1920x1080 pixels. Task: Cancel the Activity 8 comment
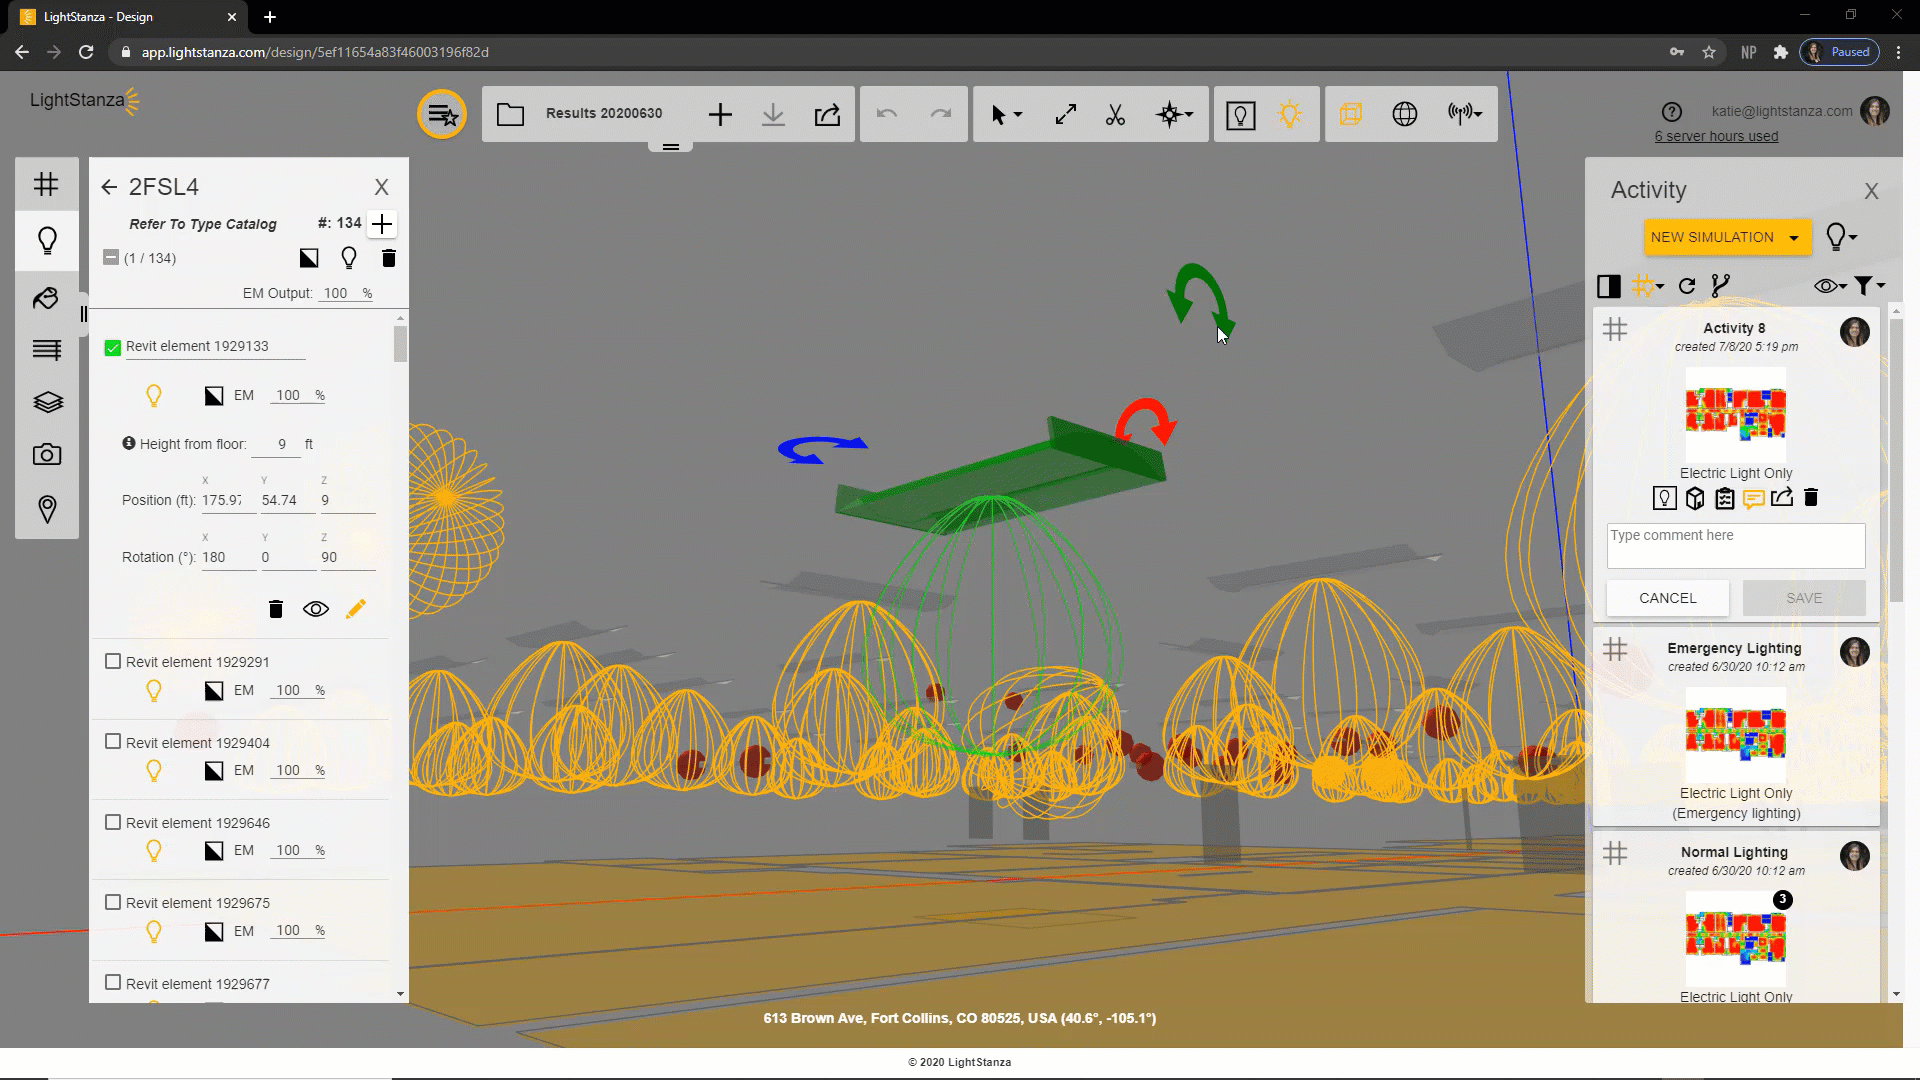click(1667, 598)
